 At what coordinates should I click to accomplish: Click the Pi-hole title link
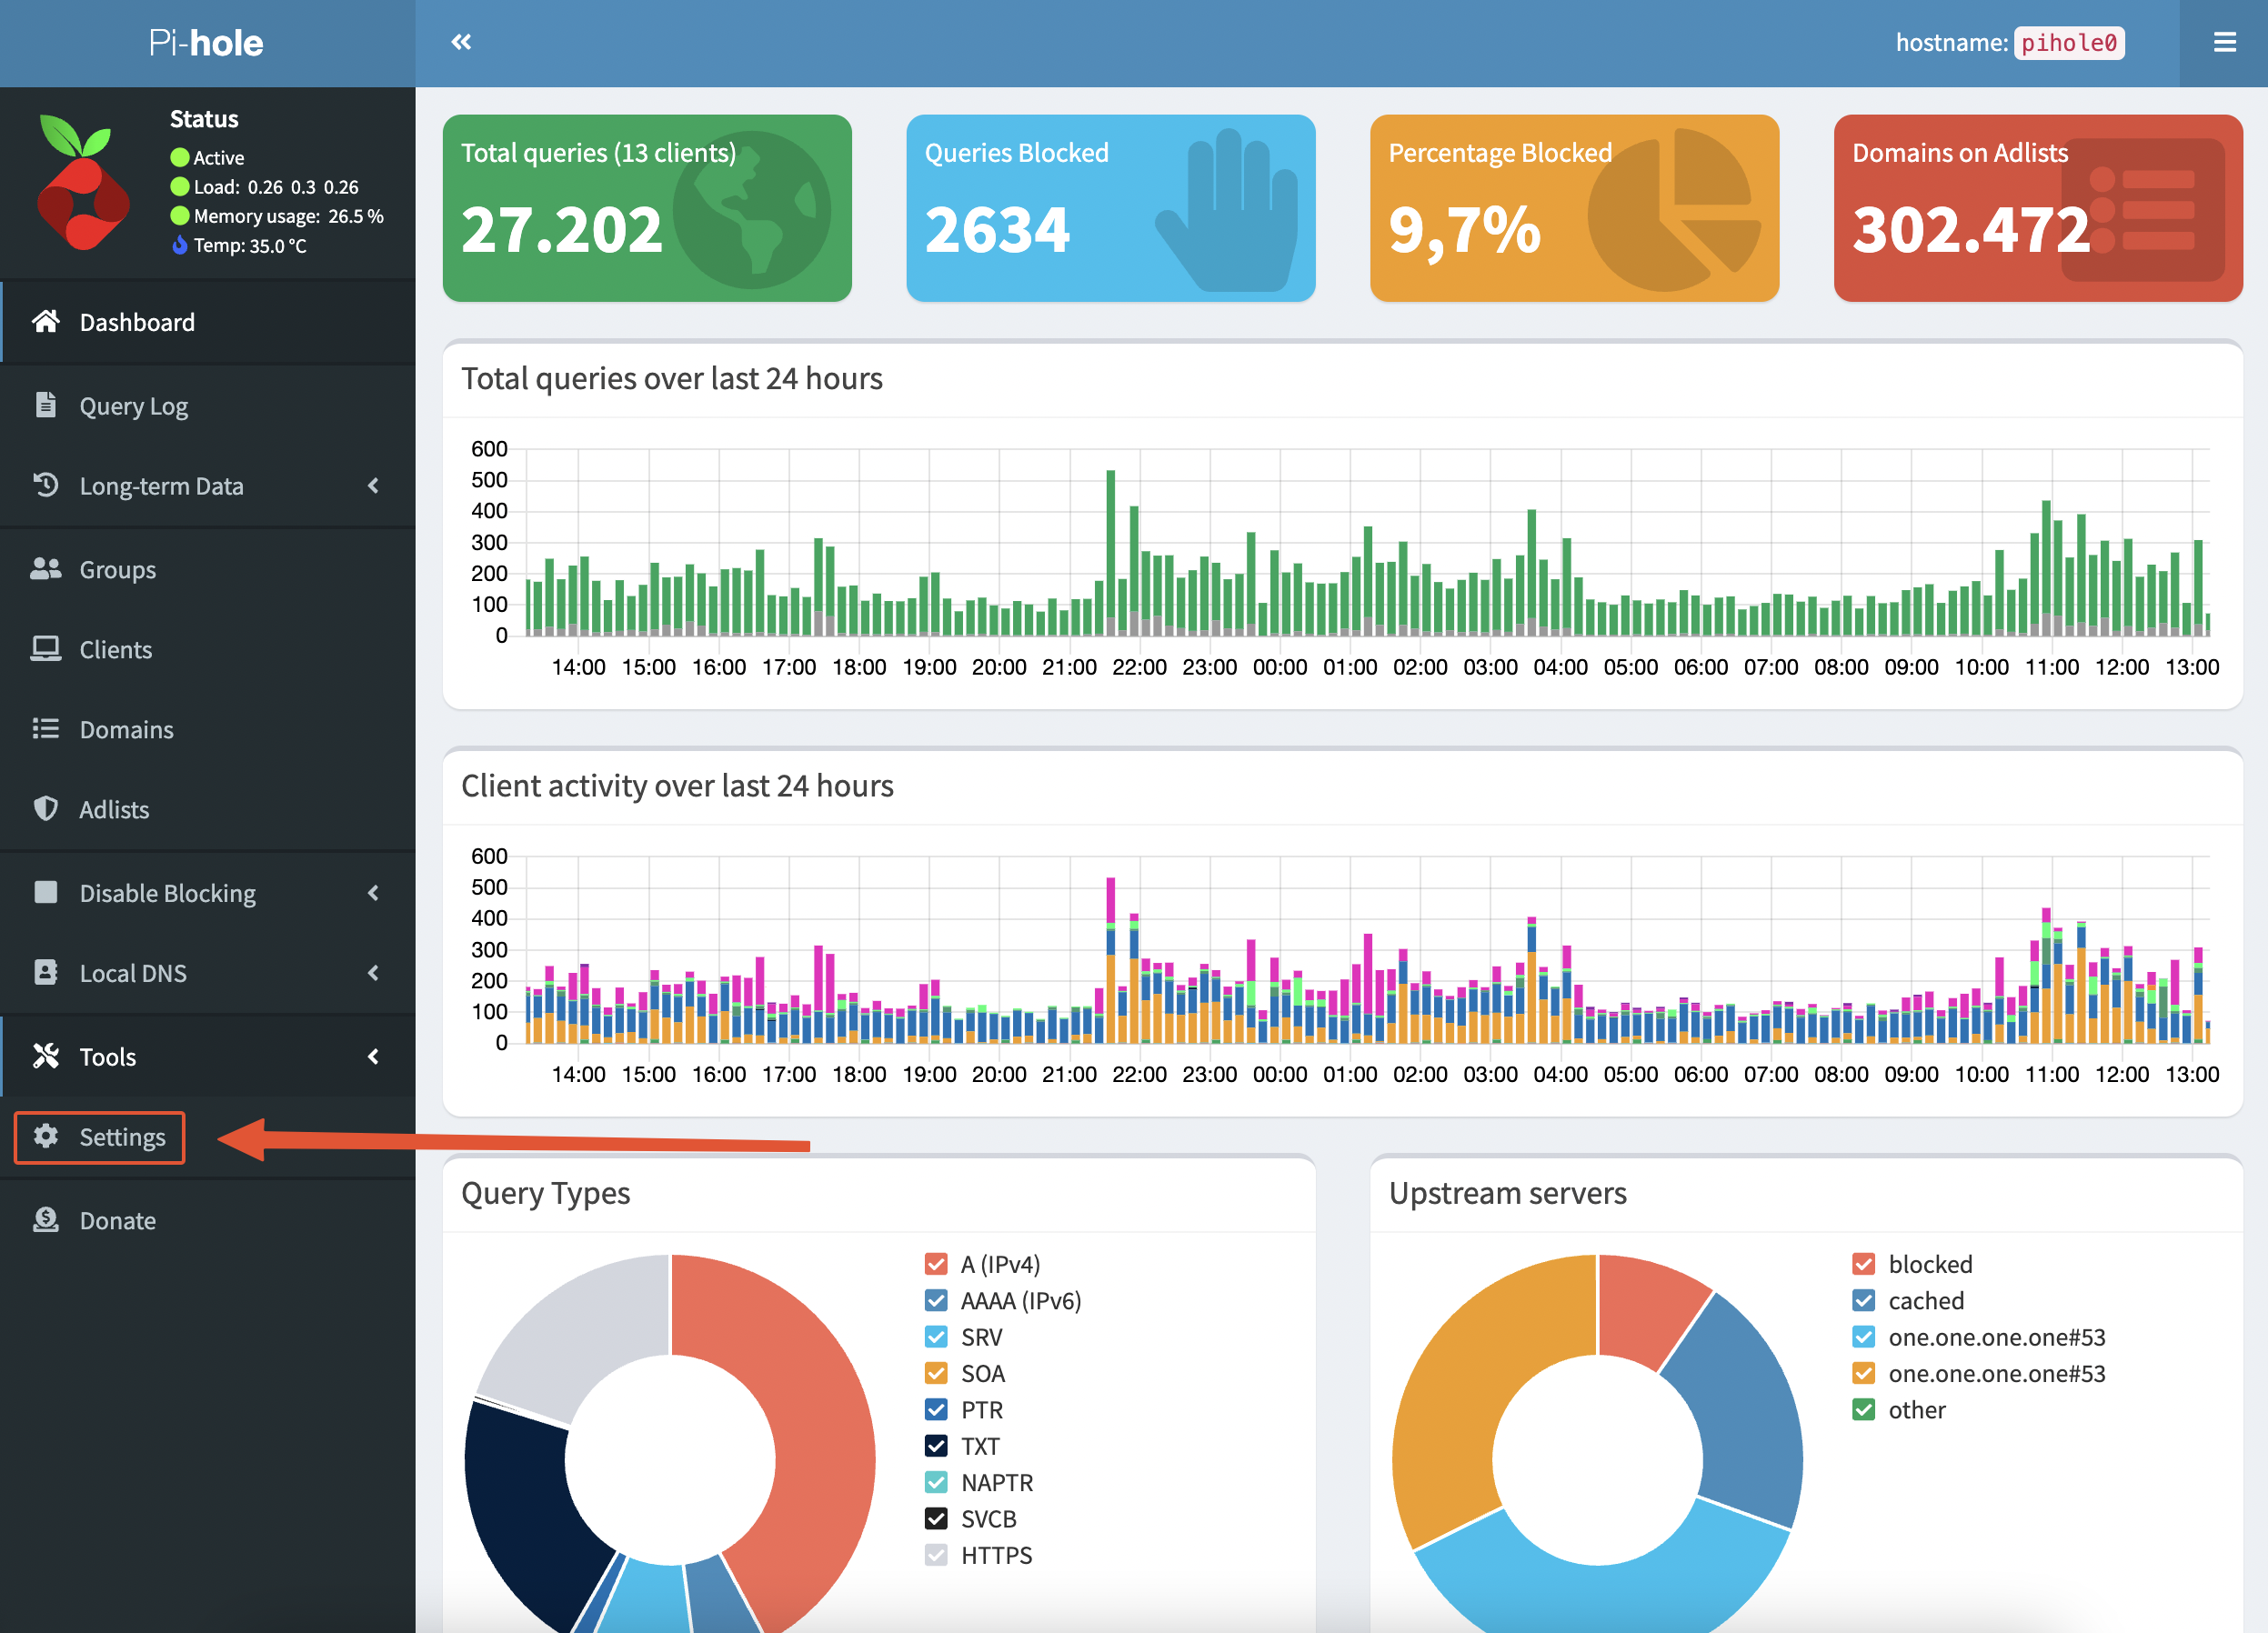[206, 43]
